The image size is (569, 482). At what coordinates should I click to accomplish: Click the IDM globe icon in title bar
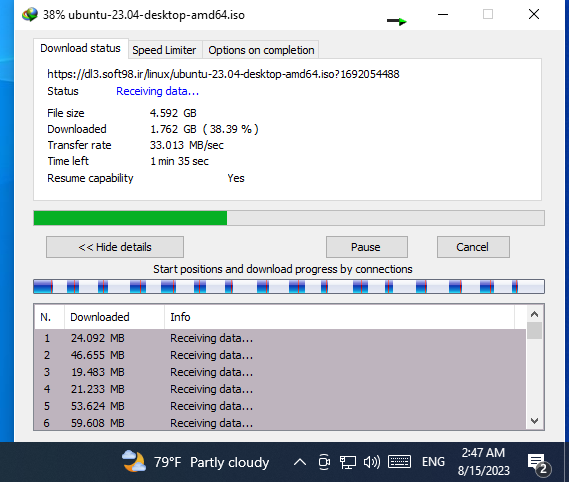click(30, 15)
